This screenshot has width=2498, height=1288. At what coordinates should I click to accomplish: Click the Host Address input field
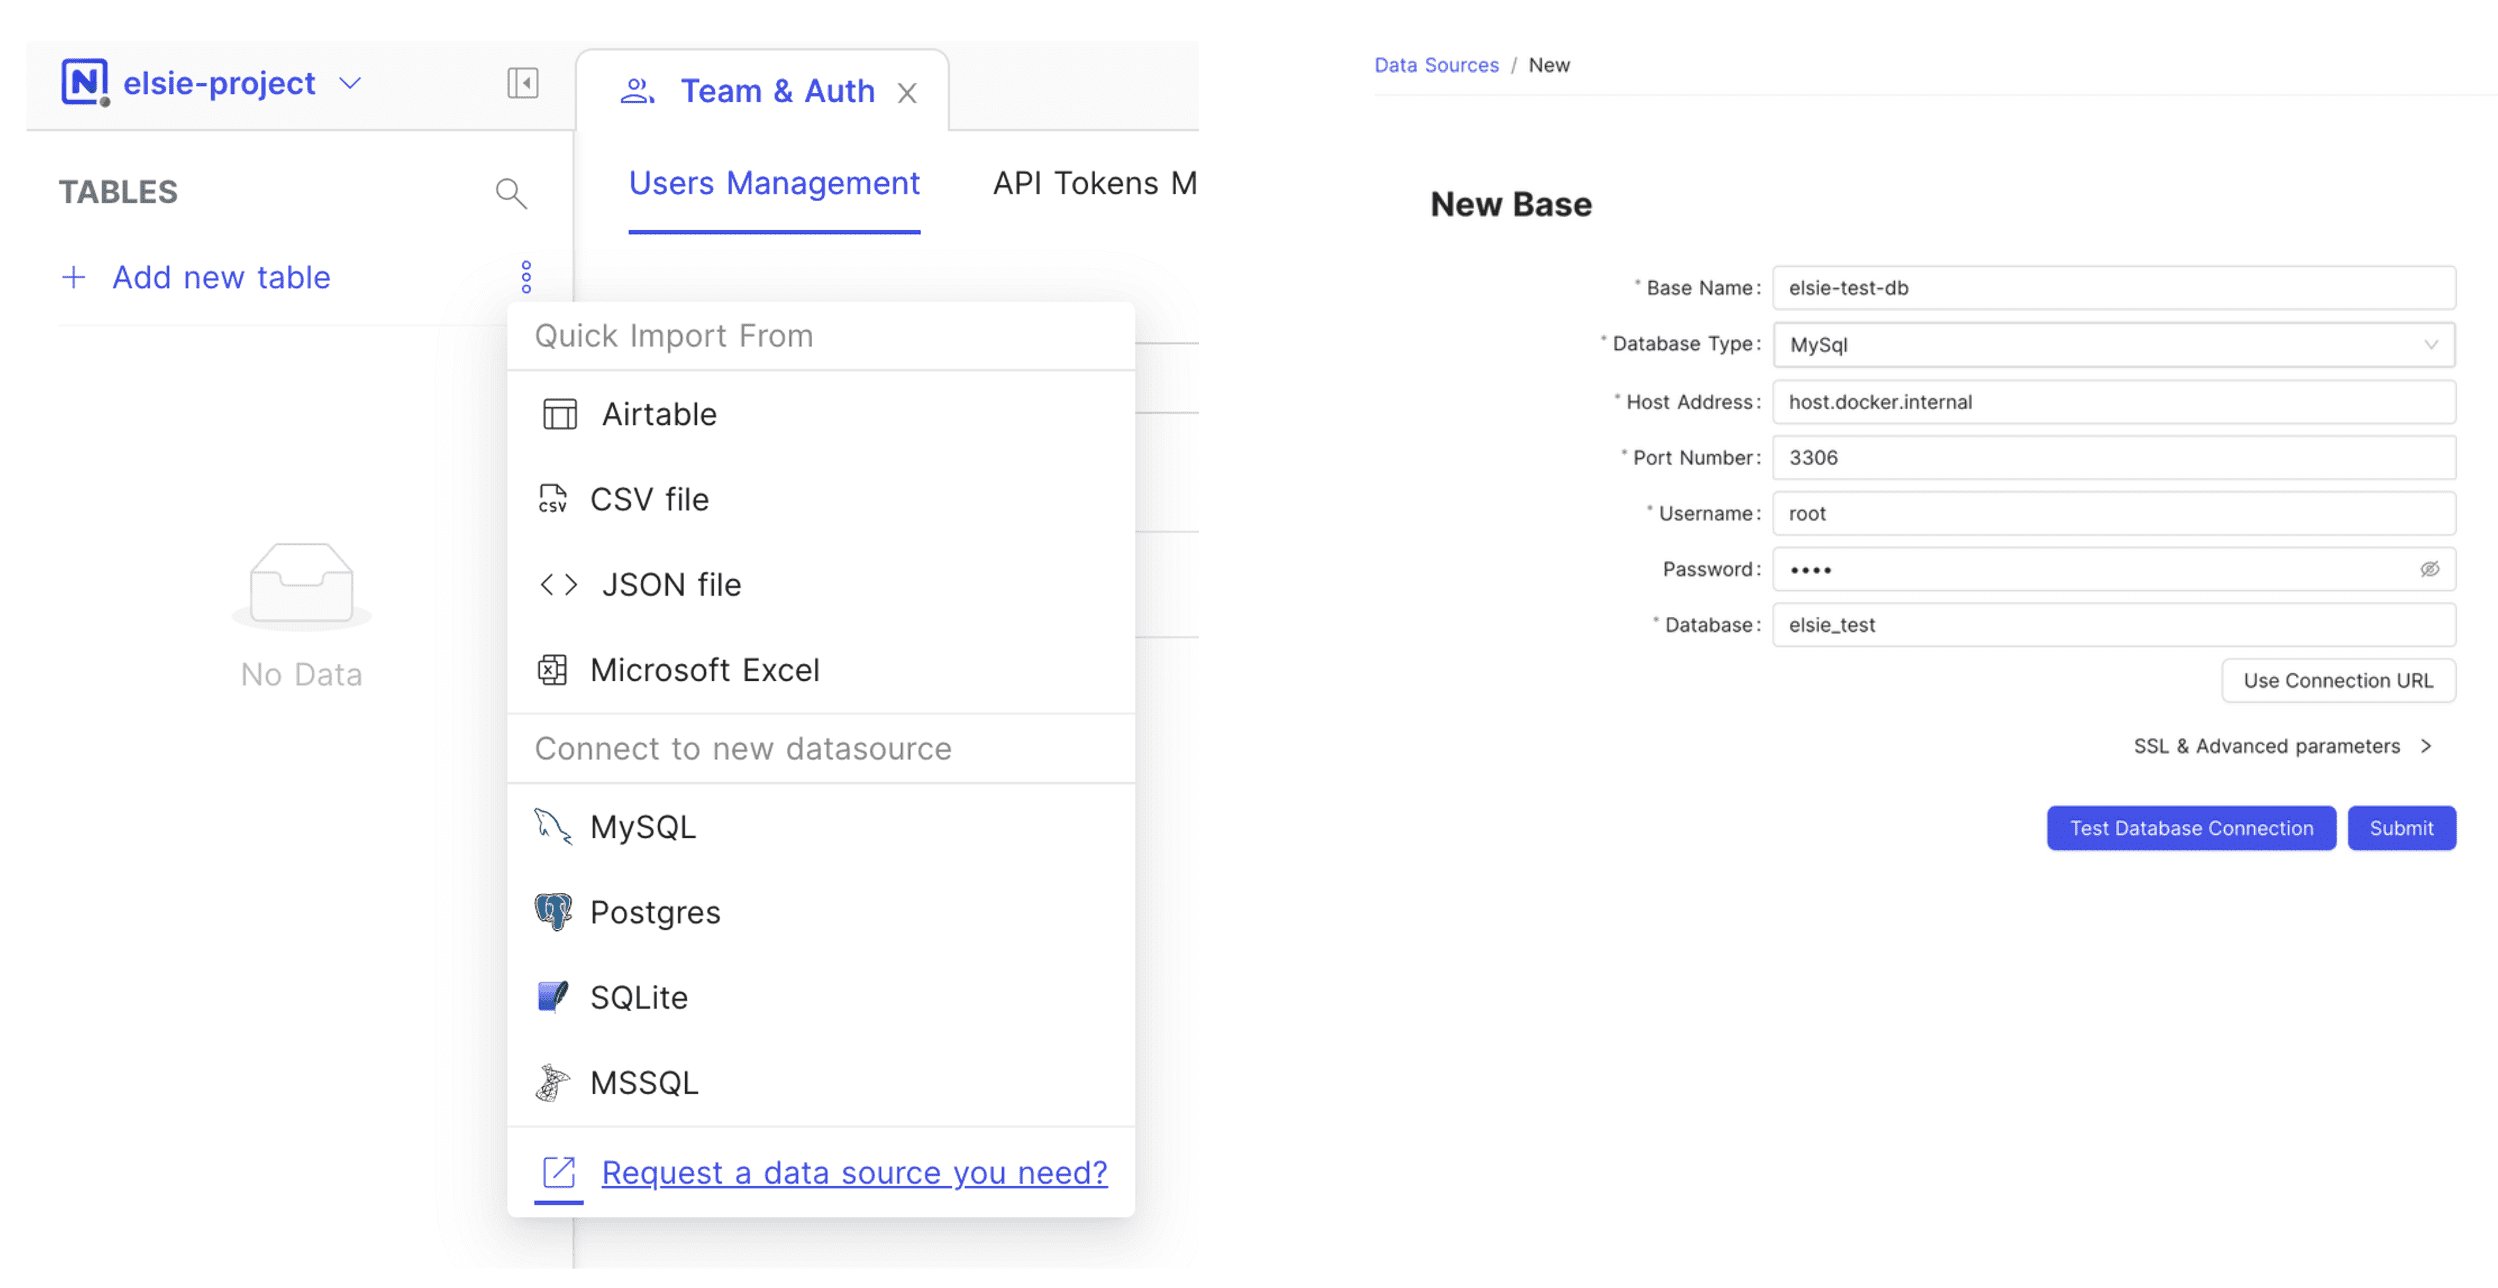click(x=2113, y=402)
